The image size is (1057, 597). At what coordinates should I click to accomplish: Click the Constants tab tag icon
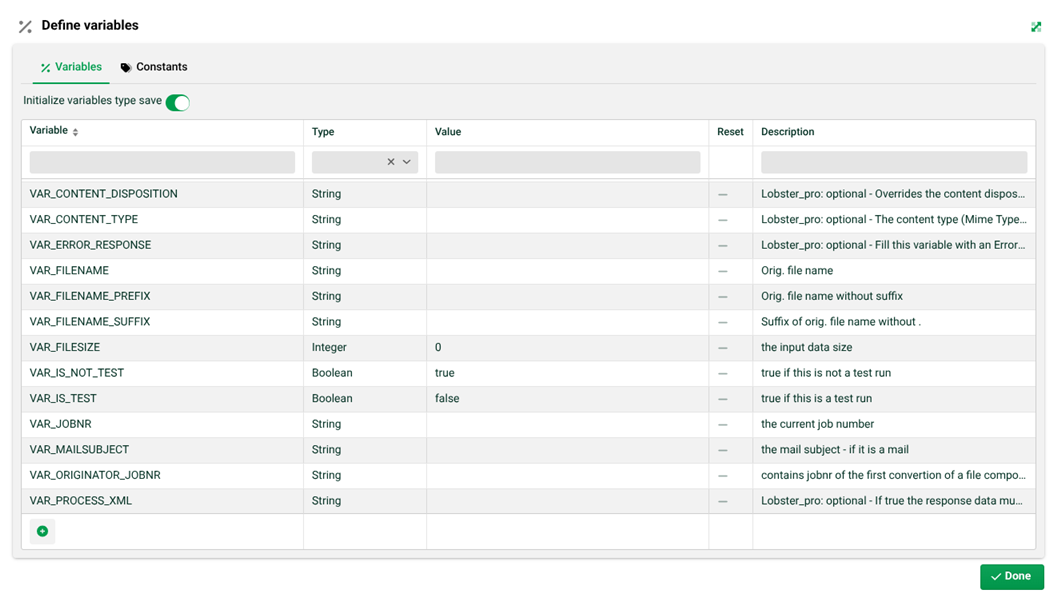coord(125,67)
